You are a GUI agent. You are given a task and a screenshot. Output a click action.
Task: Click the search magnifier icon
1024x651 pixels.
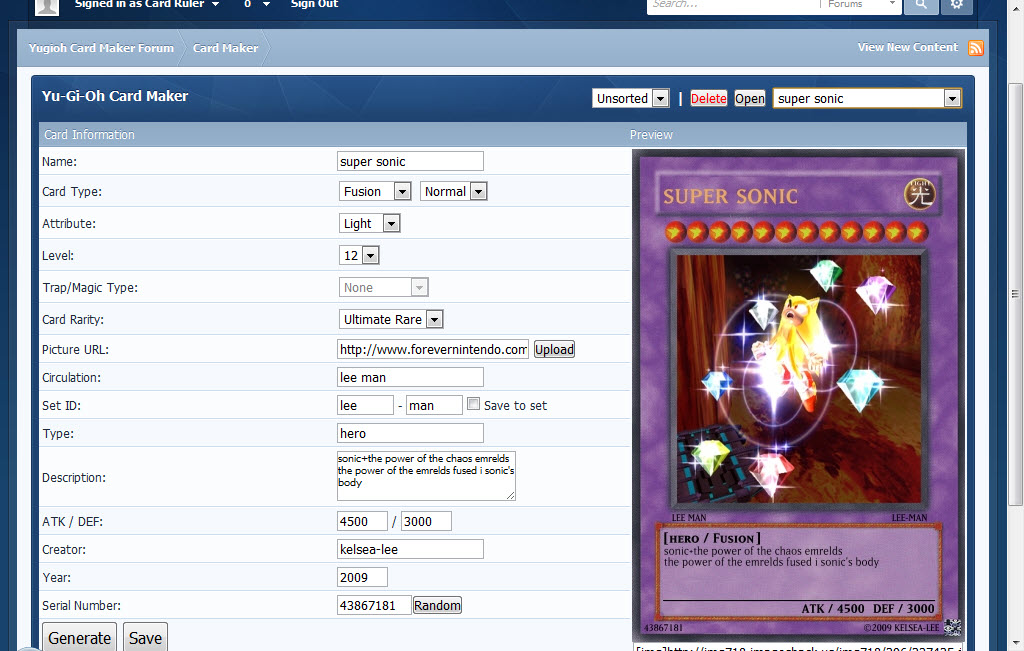pyautogui.click(x=921, y=5)
